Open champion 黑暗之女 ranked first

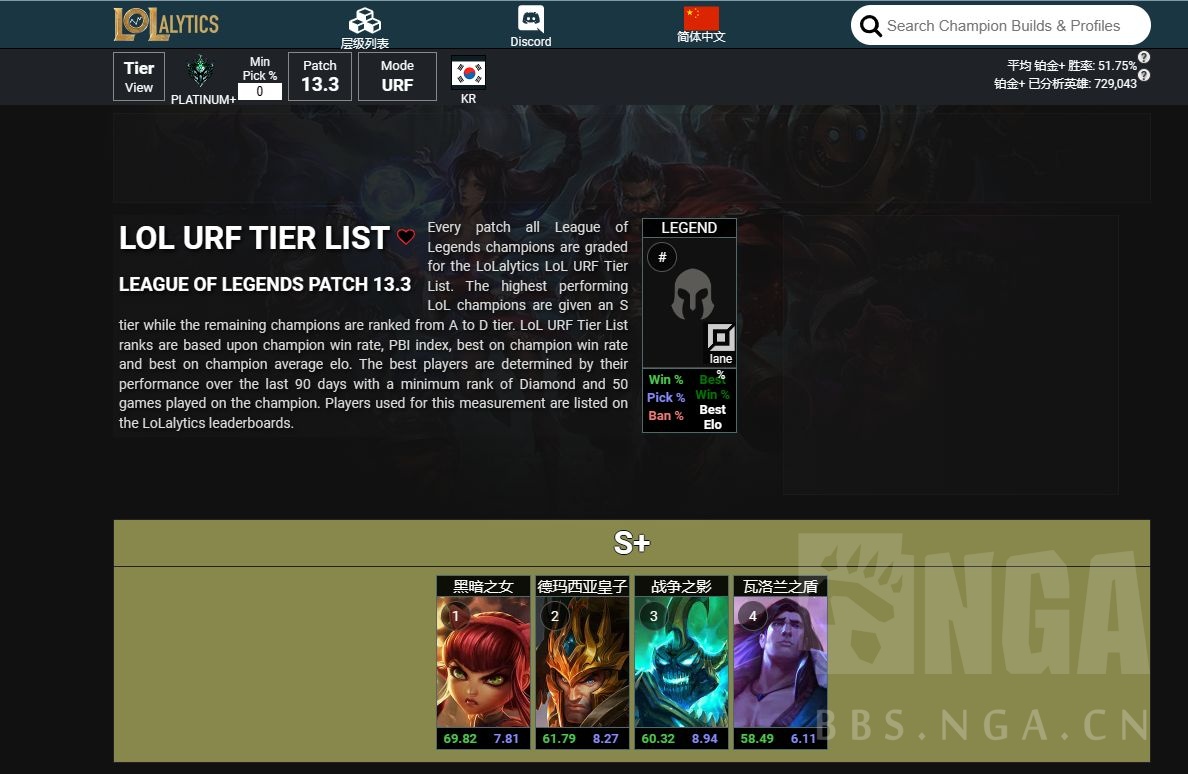coord(483,662)
